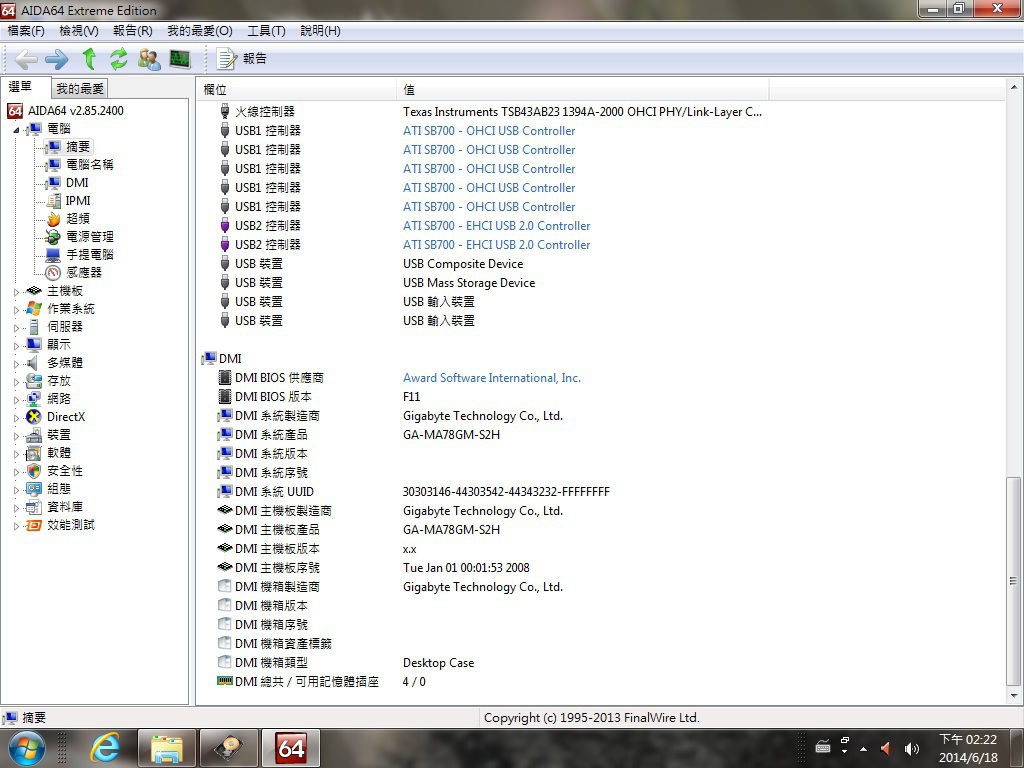Click the green monitor graph toolbar icon
Screen dimensions: 1024x768
coord(180,59)
